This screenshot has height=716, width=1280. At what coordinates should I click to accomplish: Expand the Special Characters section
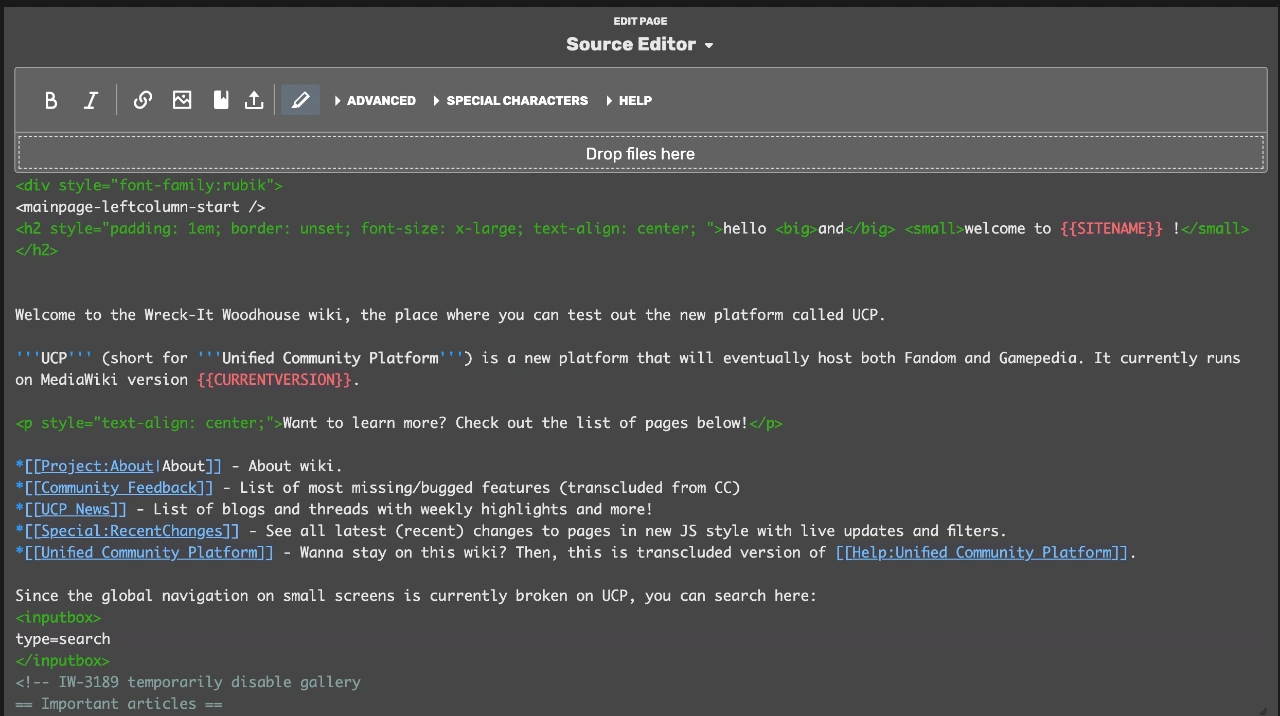coord(510,100)
